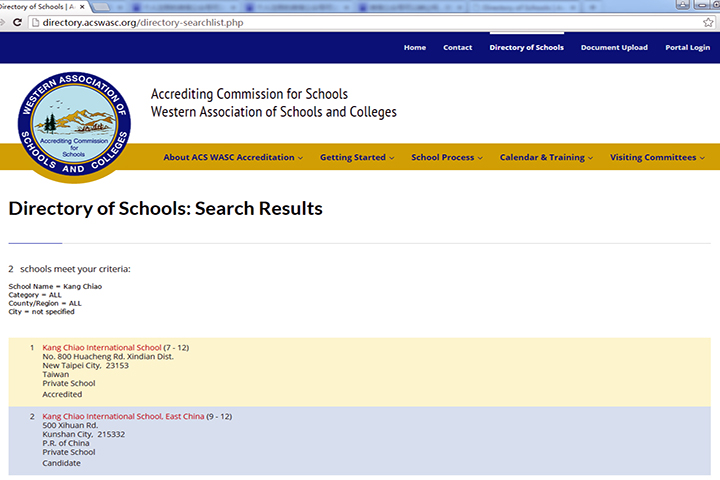The image size is (720, 480).
Task: Click the '2 schools meet your criteria' text
Action: coord(69,269)
